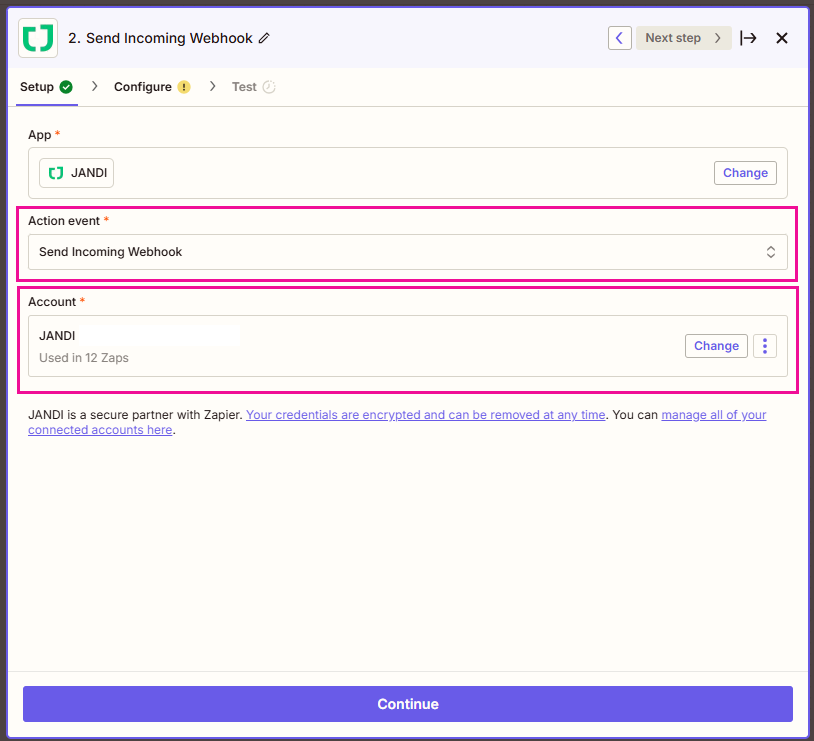
Task: Open the manage connected accounts link
Action: coord(714,415)
